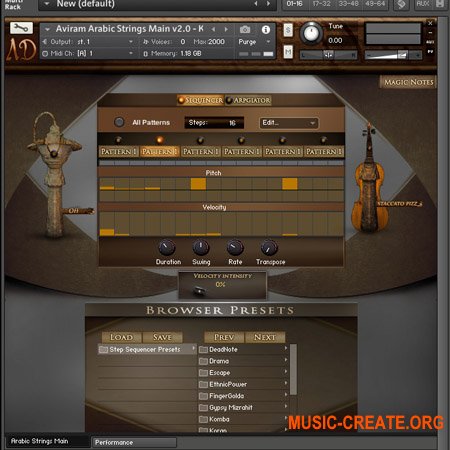
Task: Solo the instrument with the S button
Action: [x=288, y=30]
